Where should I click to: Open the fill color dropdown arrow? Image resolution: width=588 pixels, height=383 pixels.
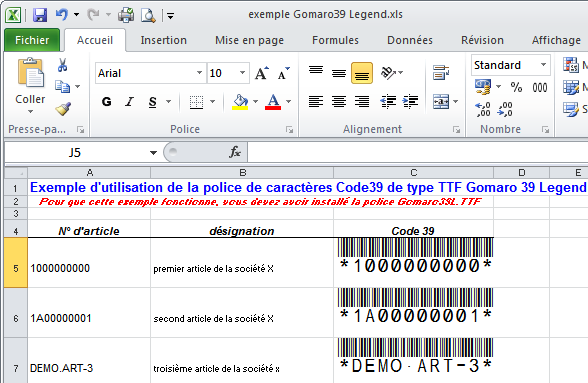(x=256, y=102)
